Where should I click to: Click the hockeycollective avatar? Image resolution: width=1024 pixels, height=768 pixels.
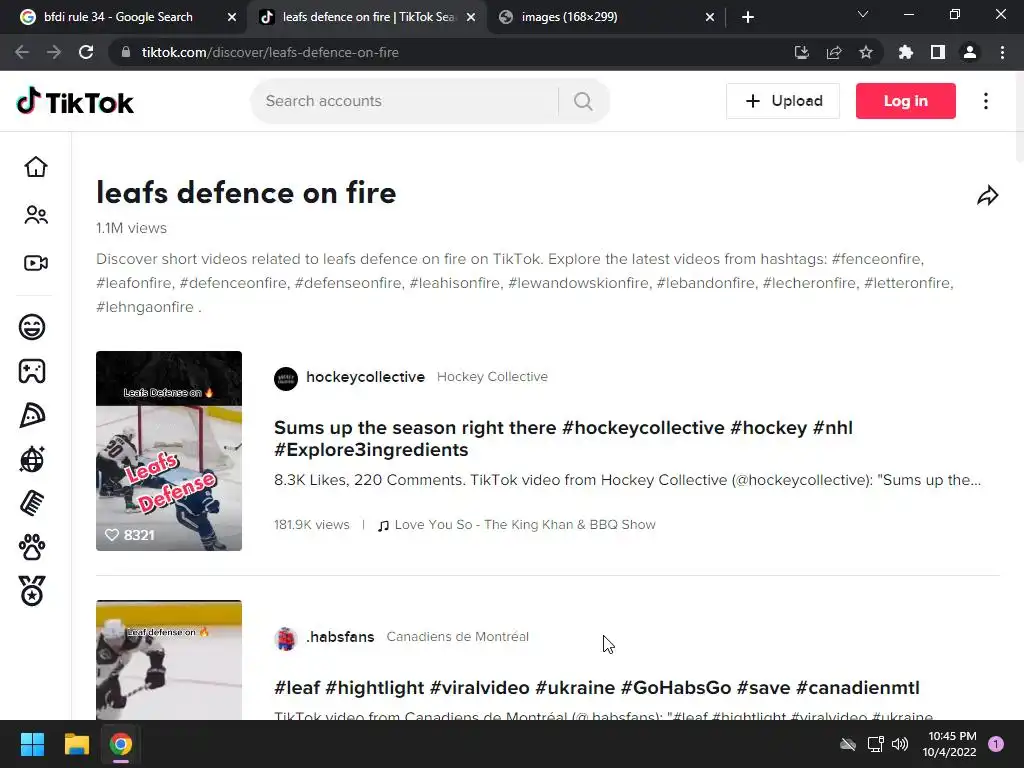point(285,379)
